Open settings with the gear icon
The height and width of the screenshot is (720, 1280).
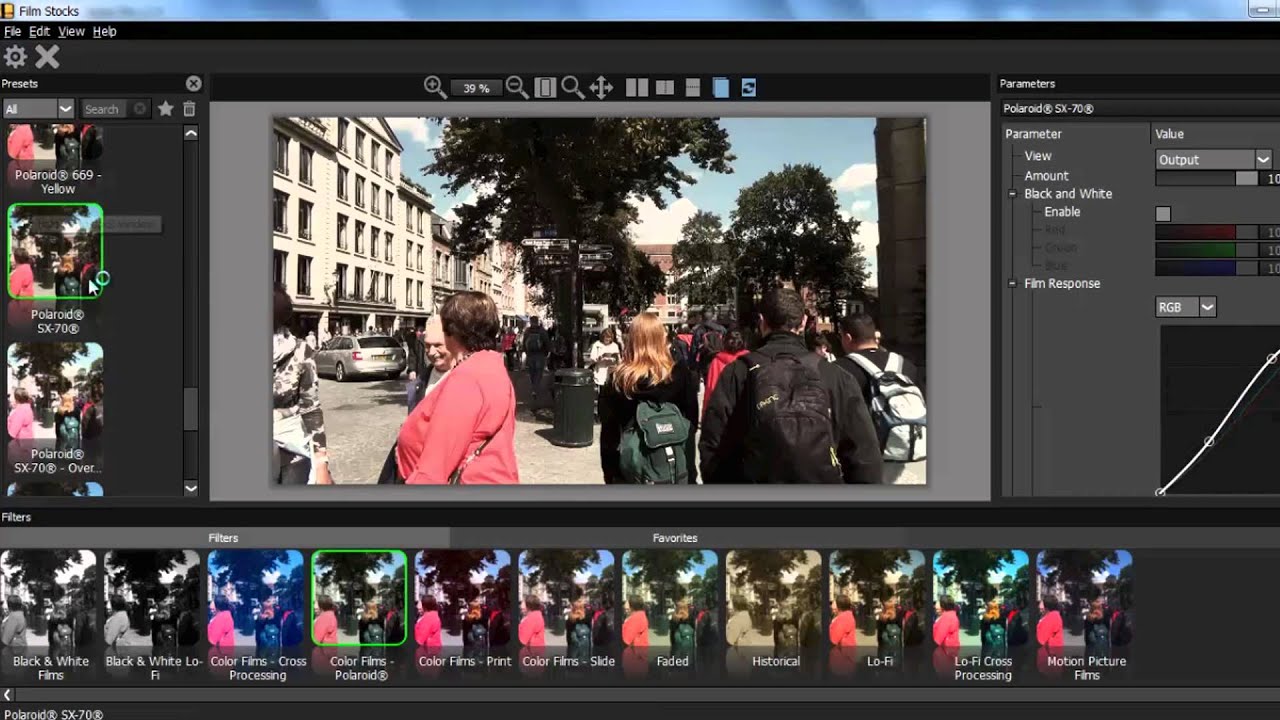[x=15, y=57]
